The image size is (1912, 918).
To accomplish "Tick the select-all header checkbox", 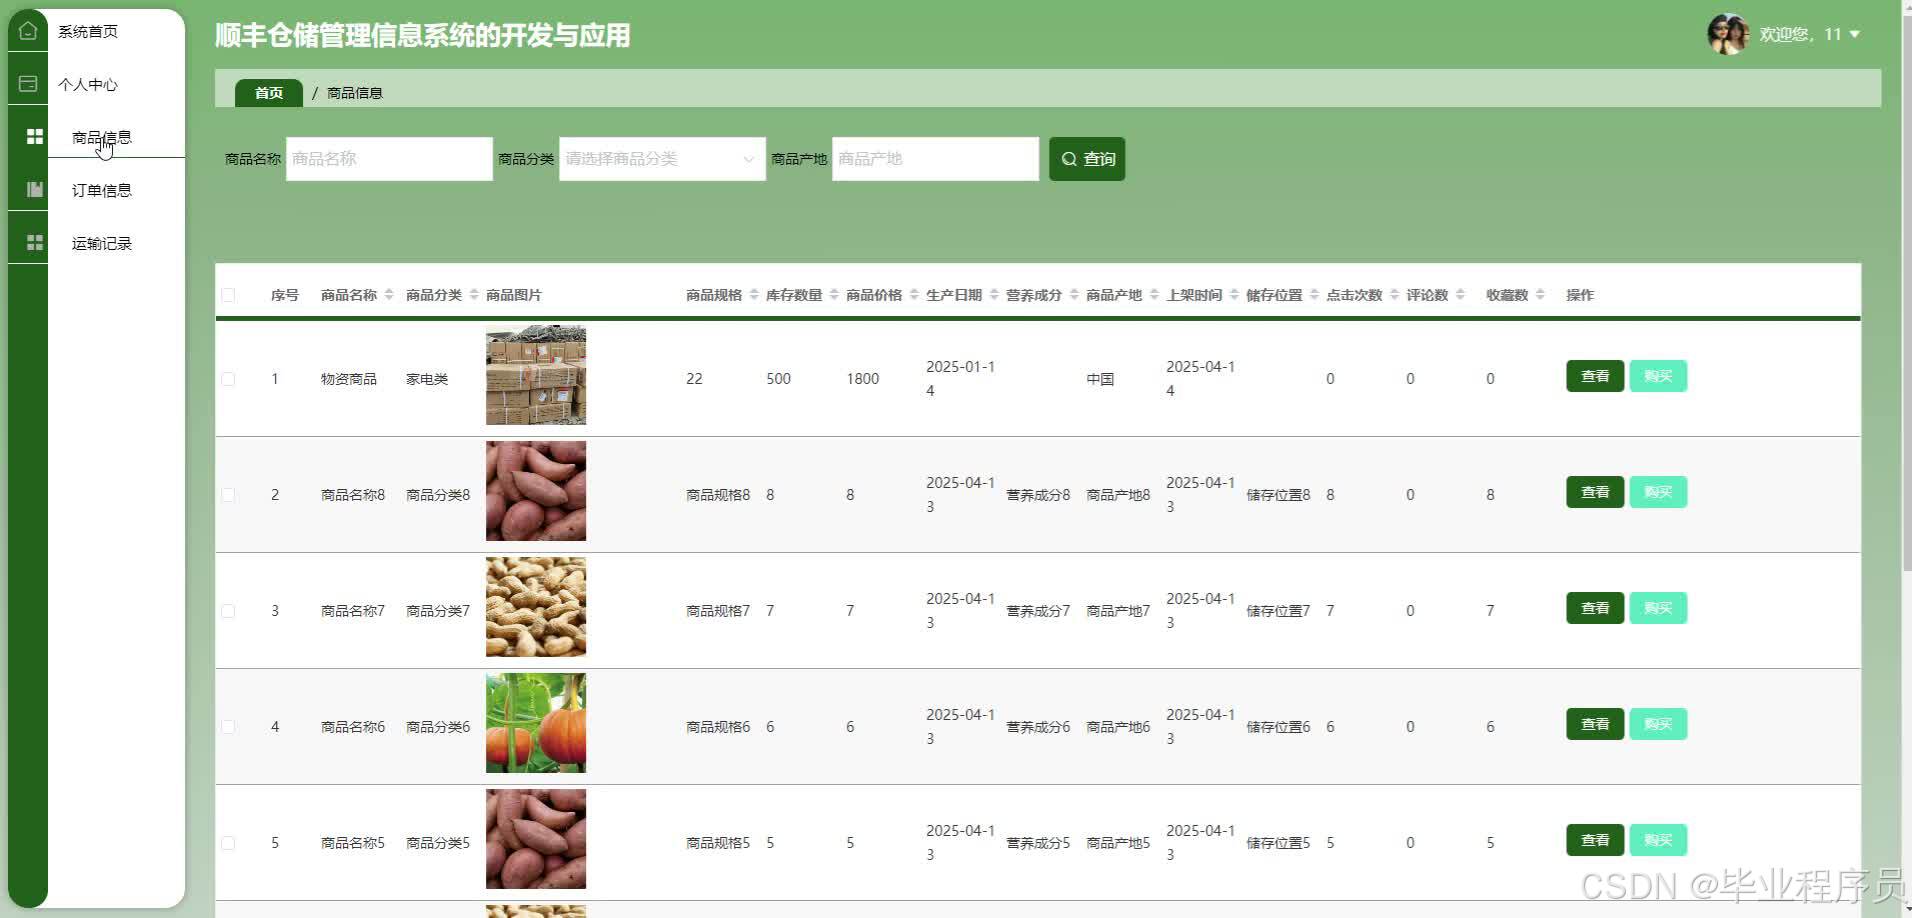I will point(228,295).
